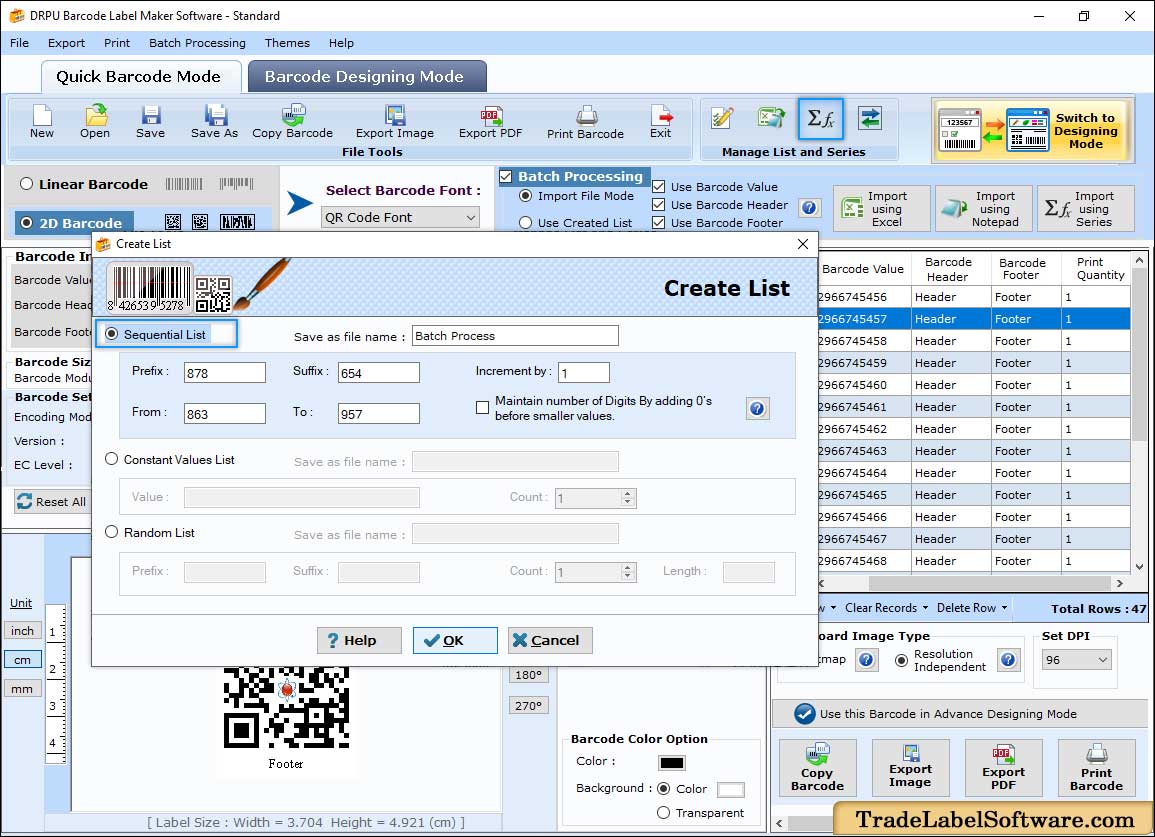Click Use this Barcode in Advance Designing Mode
Screen dimensions: 1155x837
959,714
